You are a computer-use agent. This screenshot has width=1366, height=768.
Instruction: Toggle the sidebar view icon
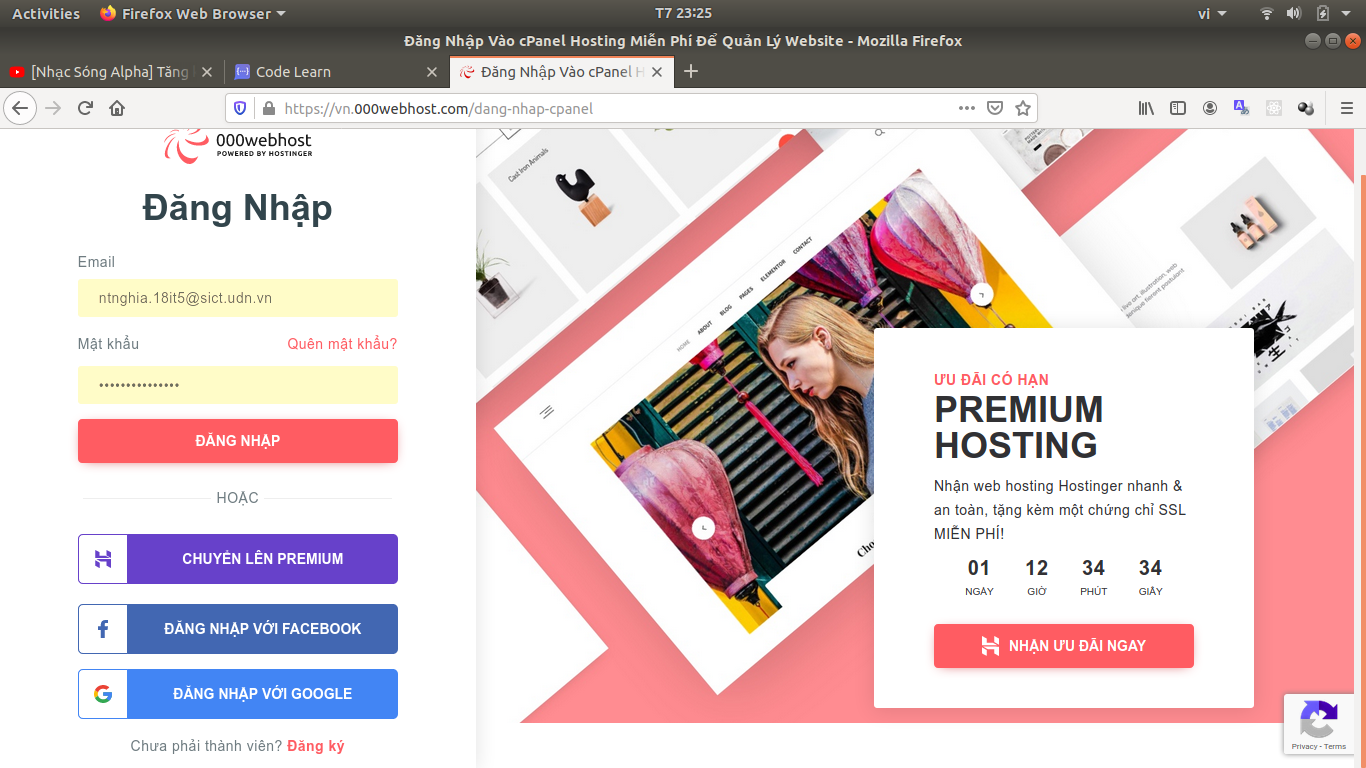tap(1178, 108)
